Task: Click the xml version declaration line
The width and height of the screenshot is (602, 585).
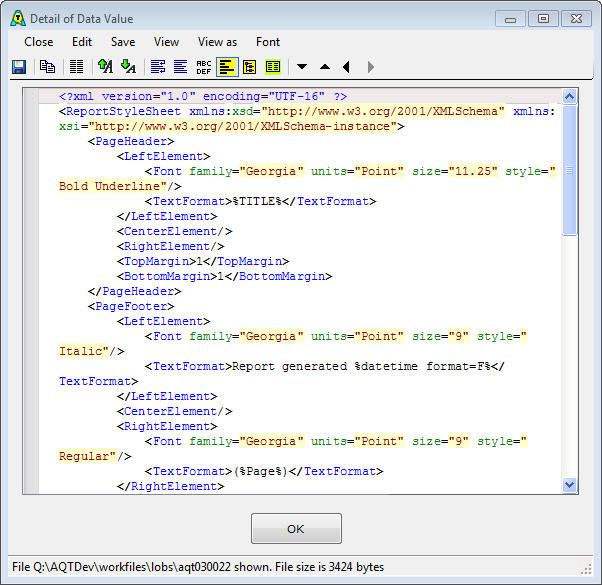Action: pos(203,96)
